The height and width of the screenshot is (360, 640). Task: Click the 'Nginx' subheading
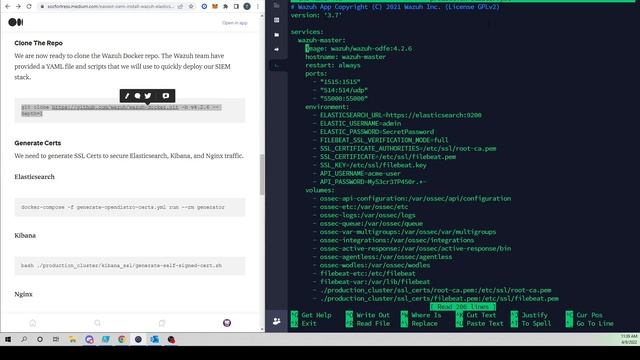(x=23, y=294)
